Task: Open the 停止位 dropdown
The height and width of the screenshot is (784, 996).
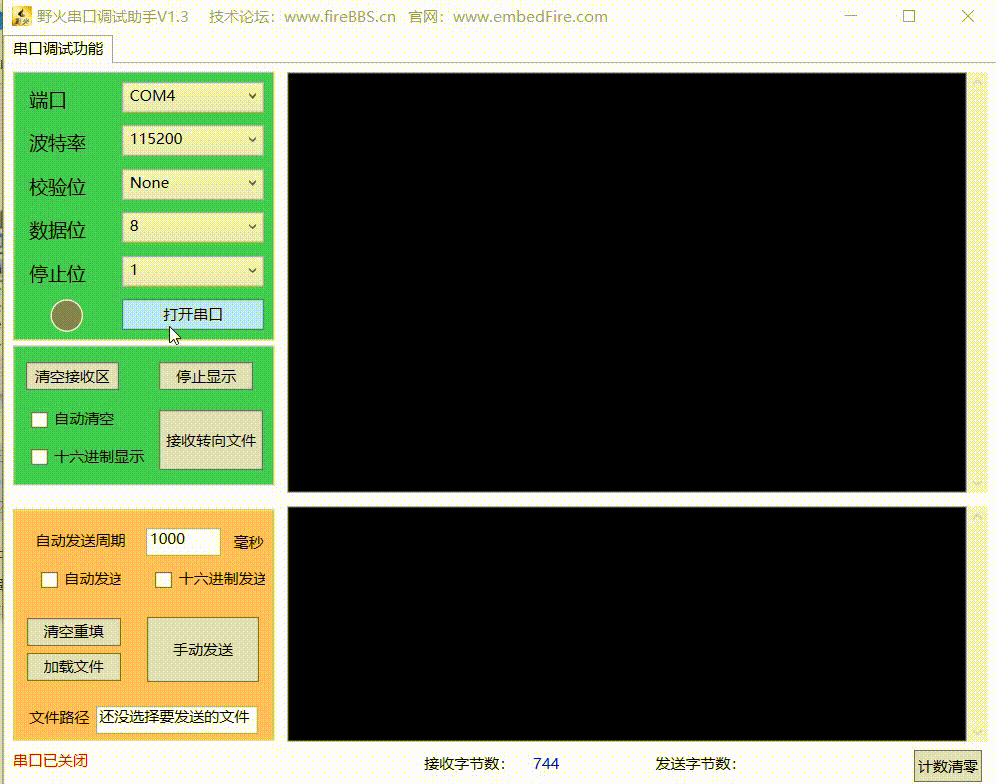Action: pos(192,271)
